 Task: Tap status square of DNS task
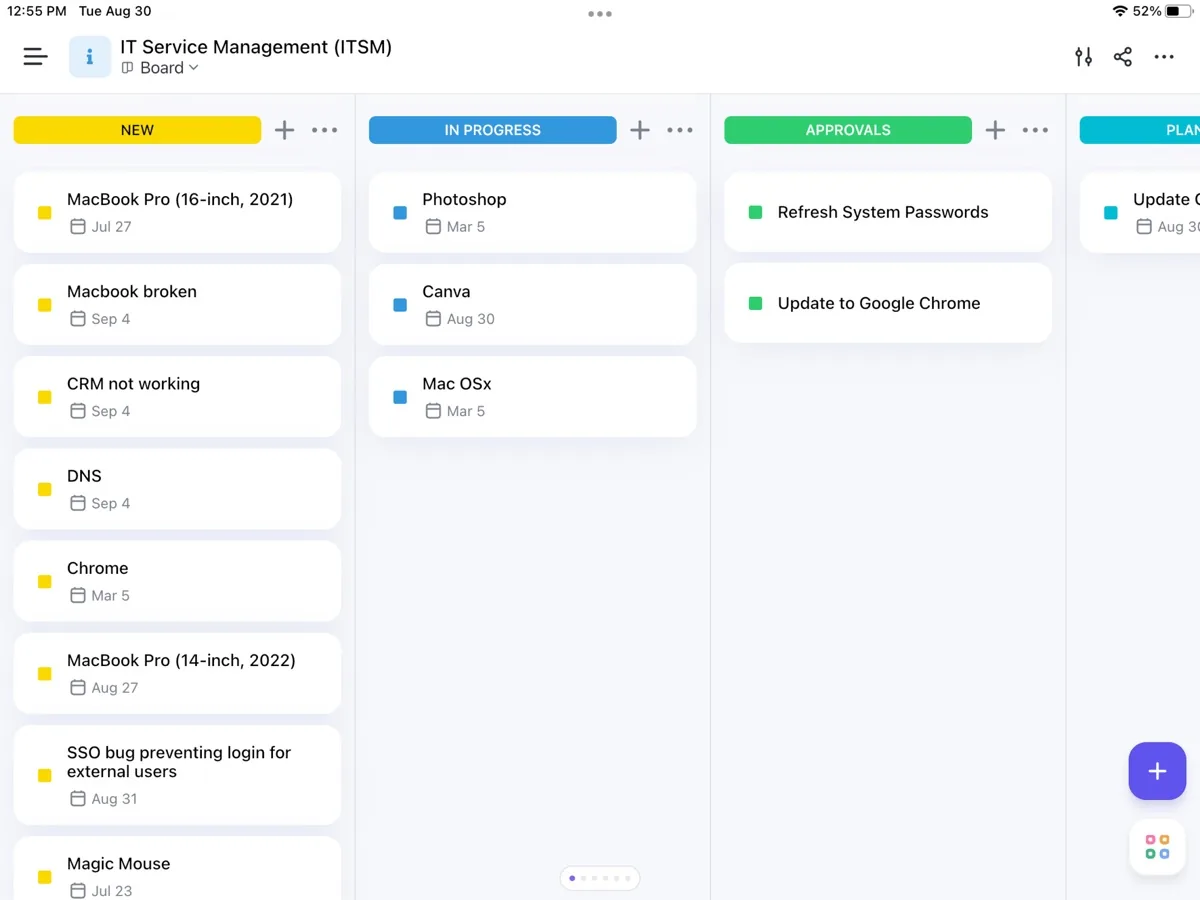pos(44,489)
